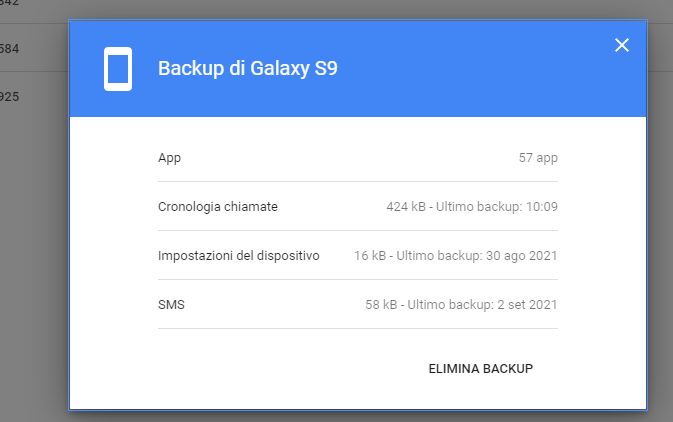Viewport: 673px width, 422px height.
Task: Click the phone device icon in header
Action: [x=118, y=69]
